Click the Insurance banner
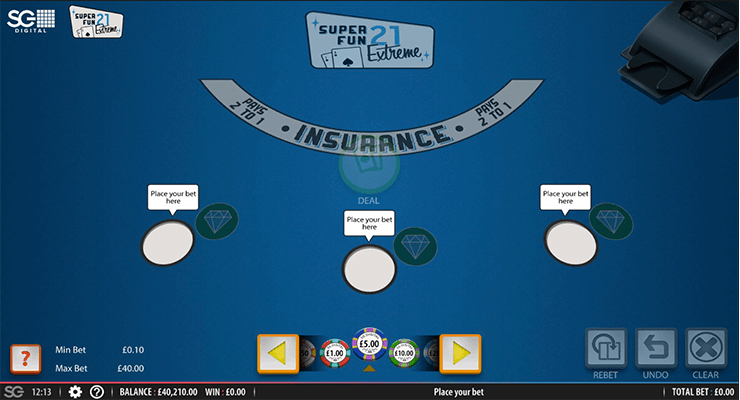The image size is (740, 400). (371, 117)
